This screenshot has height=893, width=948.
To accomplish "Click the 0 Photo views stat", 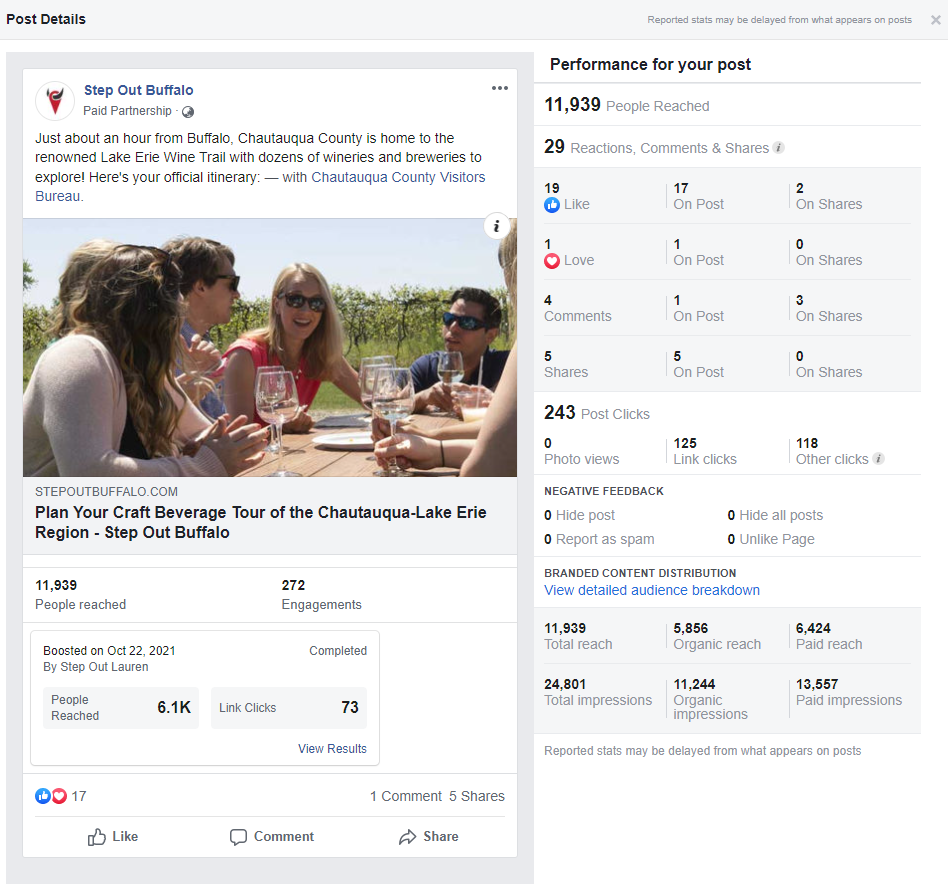I will coord(582,451).
